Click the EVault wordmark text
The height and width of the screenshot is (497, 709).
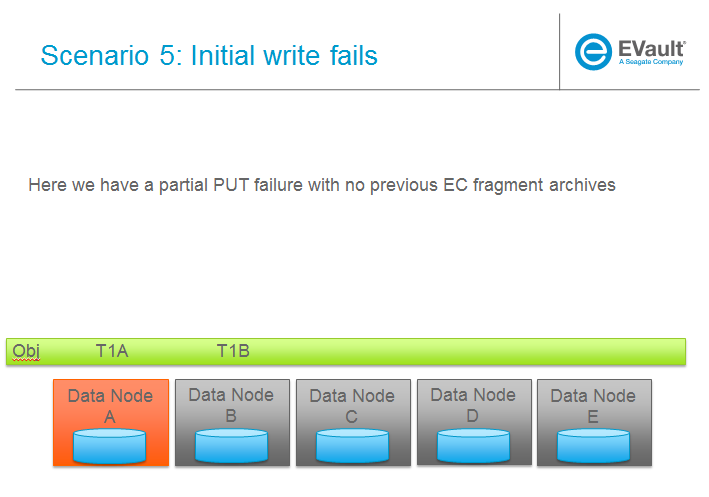(650, 46)
